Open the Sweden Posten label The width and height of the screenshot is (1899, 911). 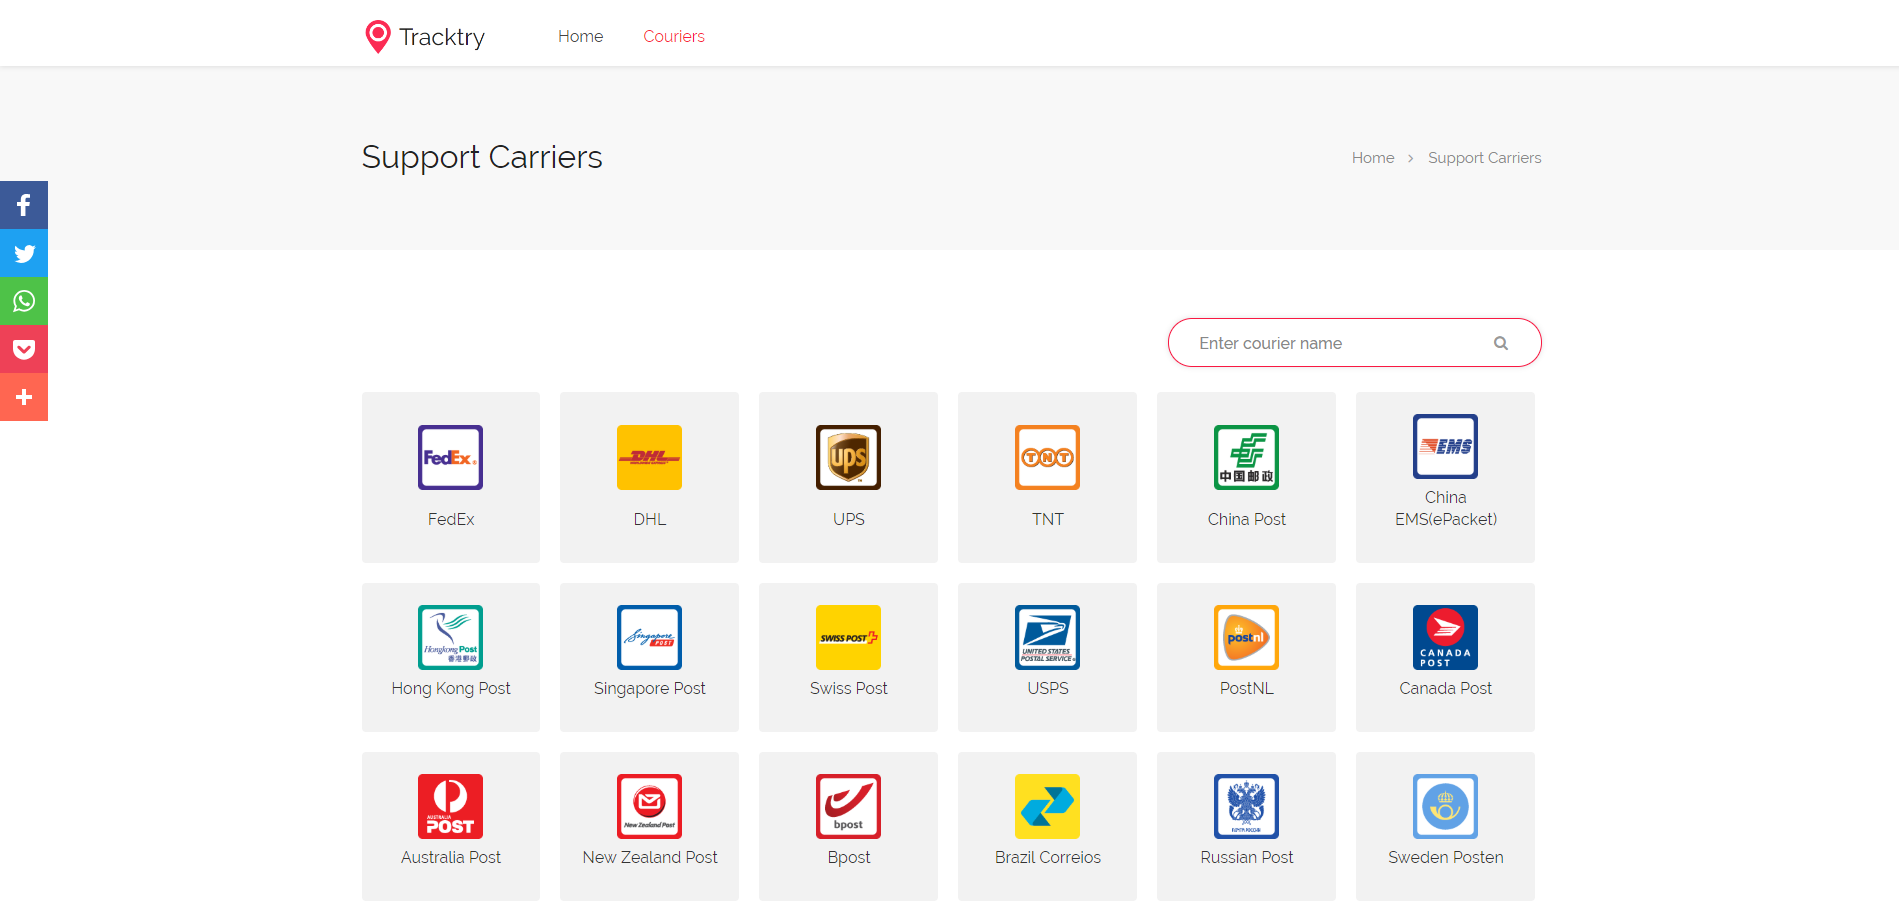[x=1446, y=857]
